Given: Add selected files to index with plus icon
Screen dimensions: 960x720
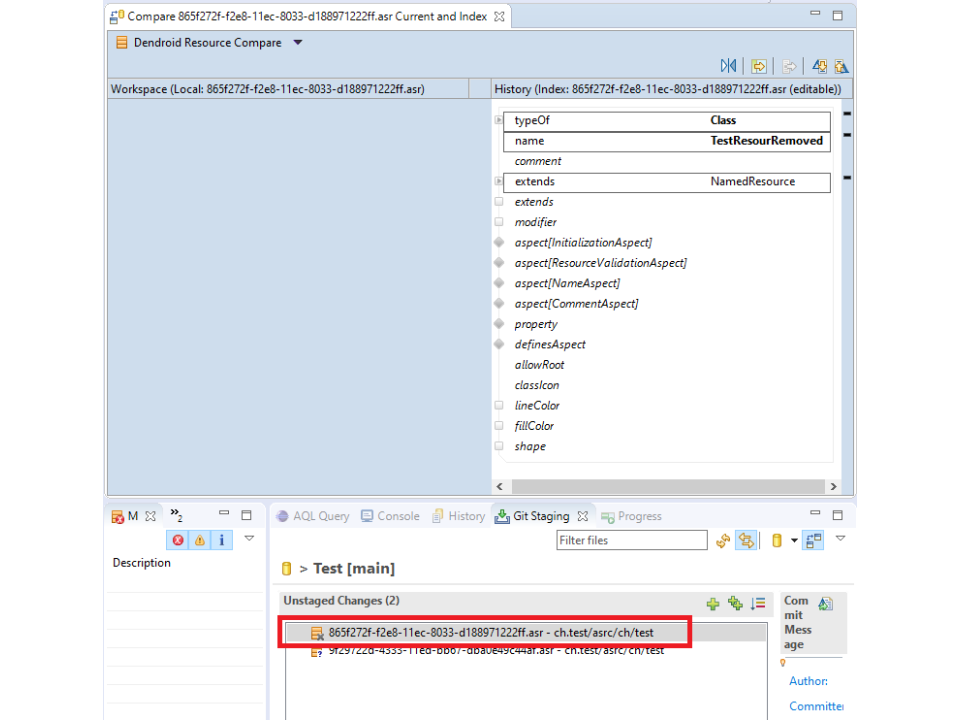Looking at the screenshot, I should click(713, 603).
